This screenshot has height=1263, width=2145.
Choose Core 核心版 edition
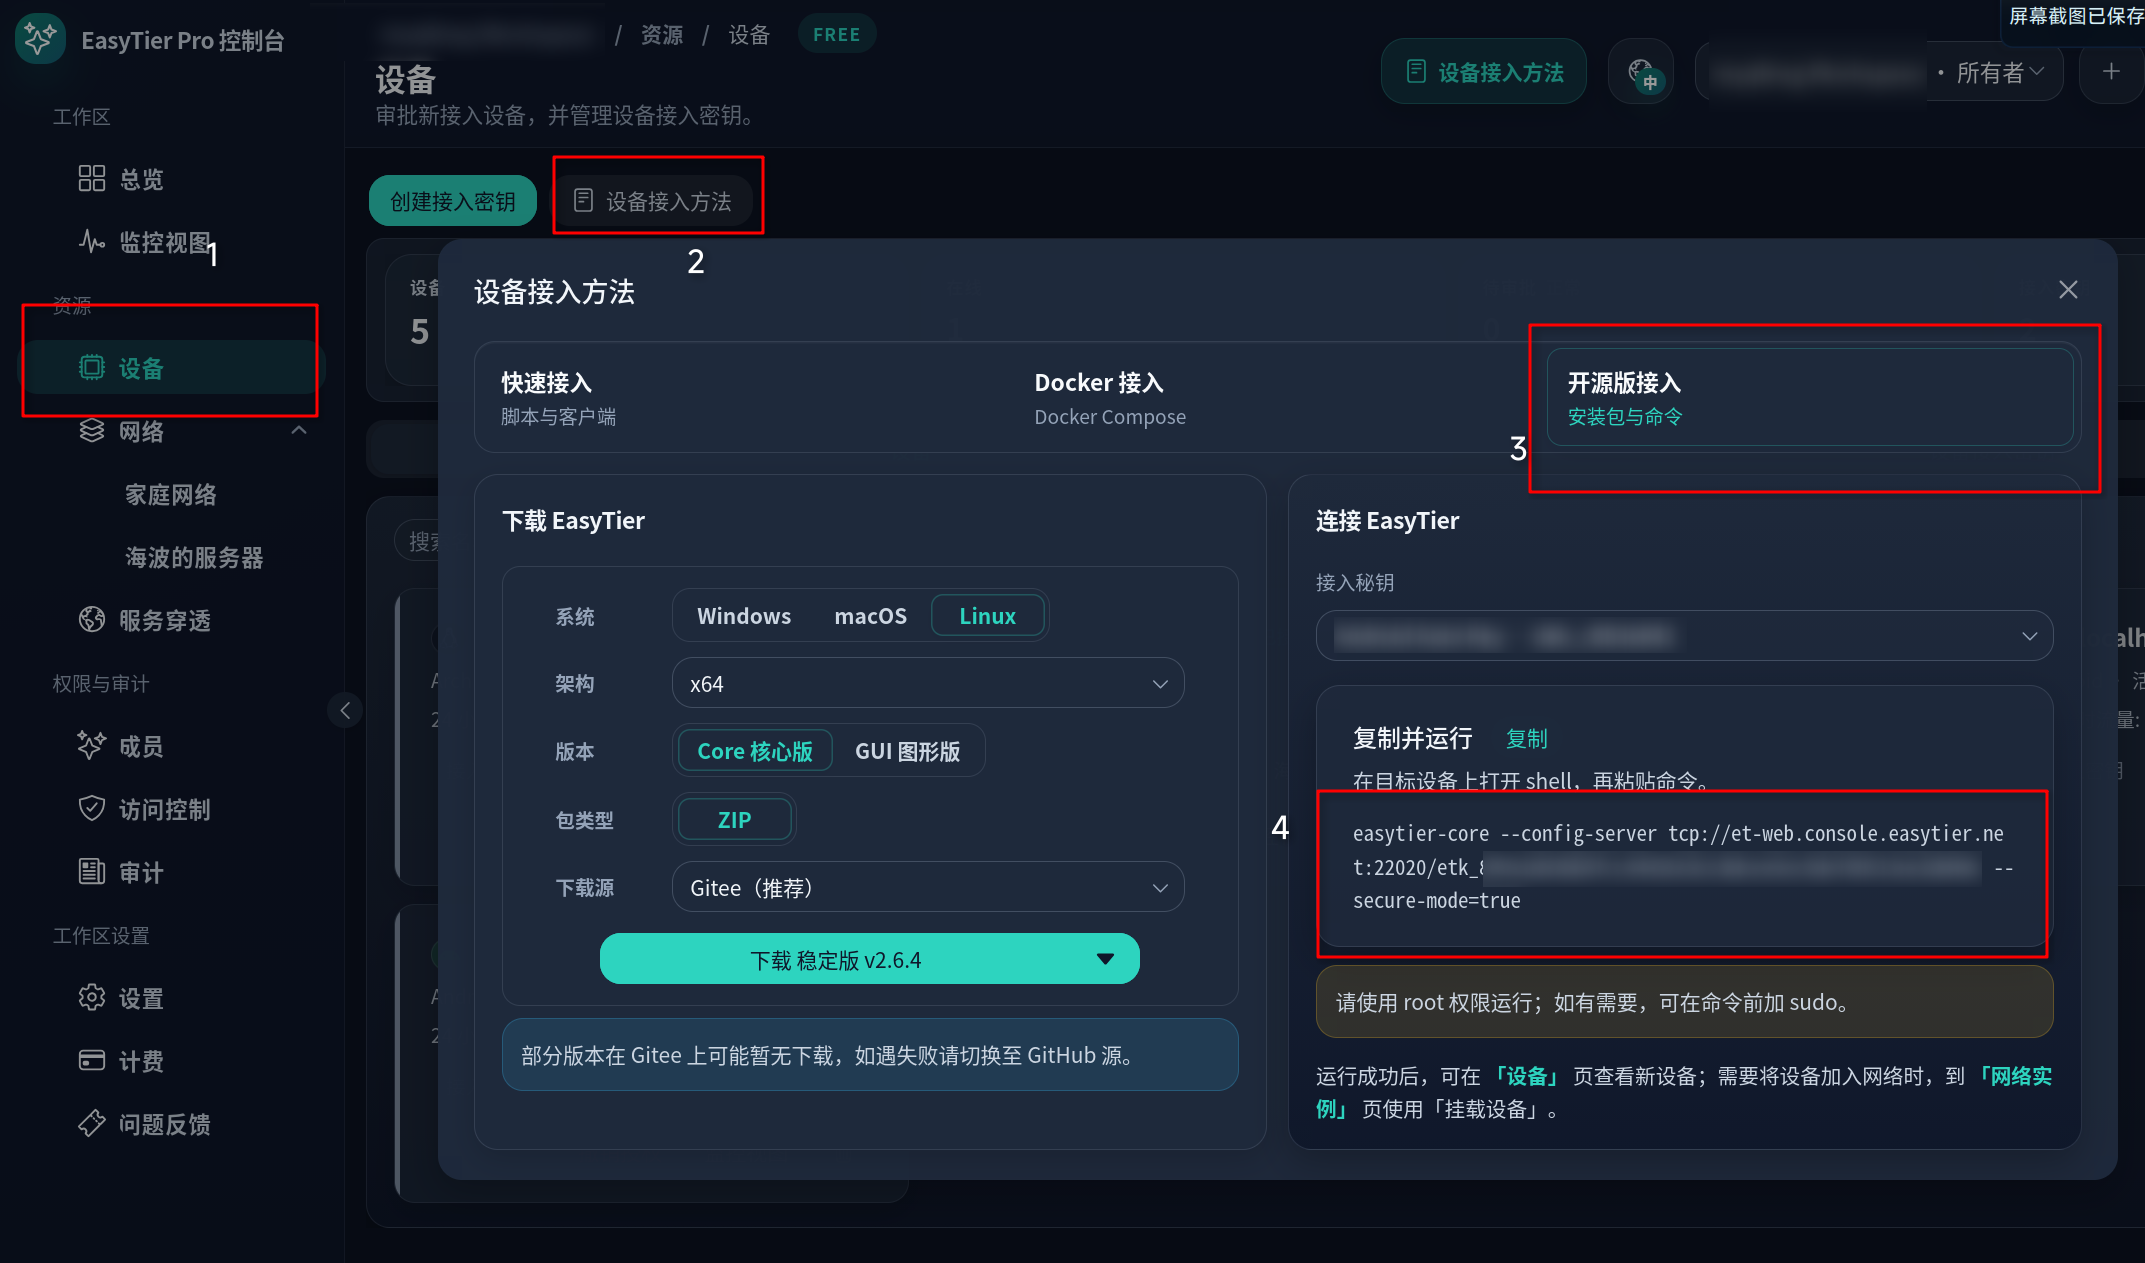(755, 751)
